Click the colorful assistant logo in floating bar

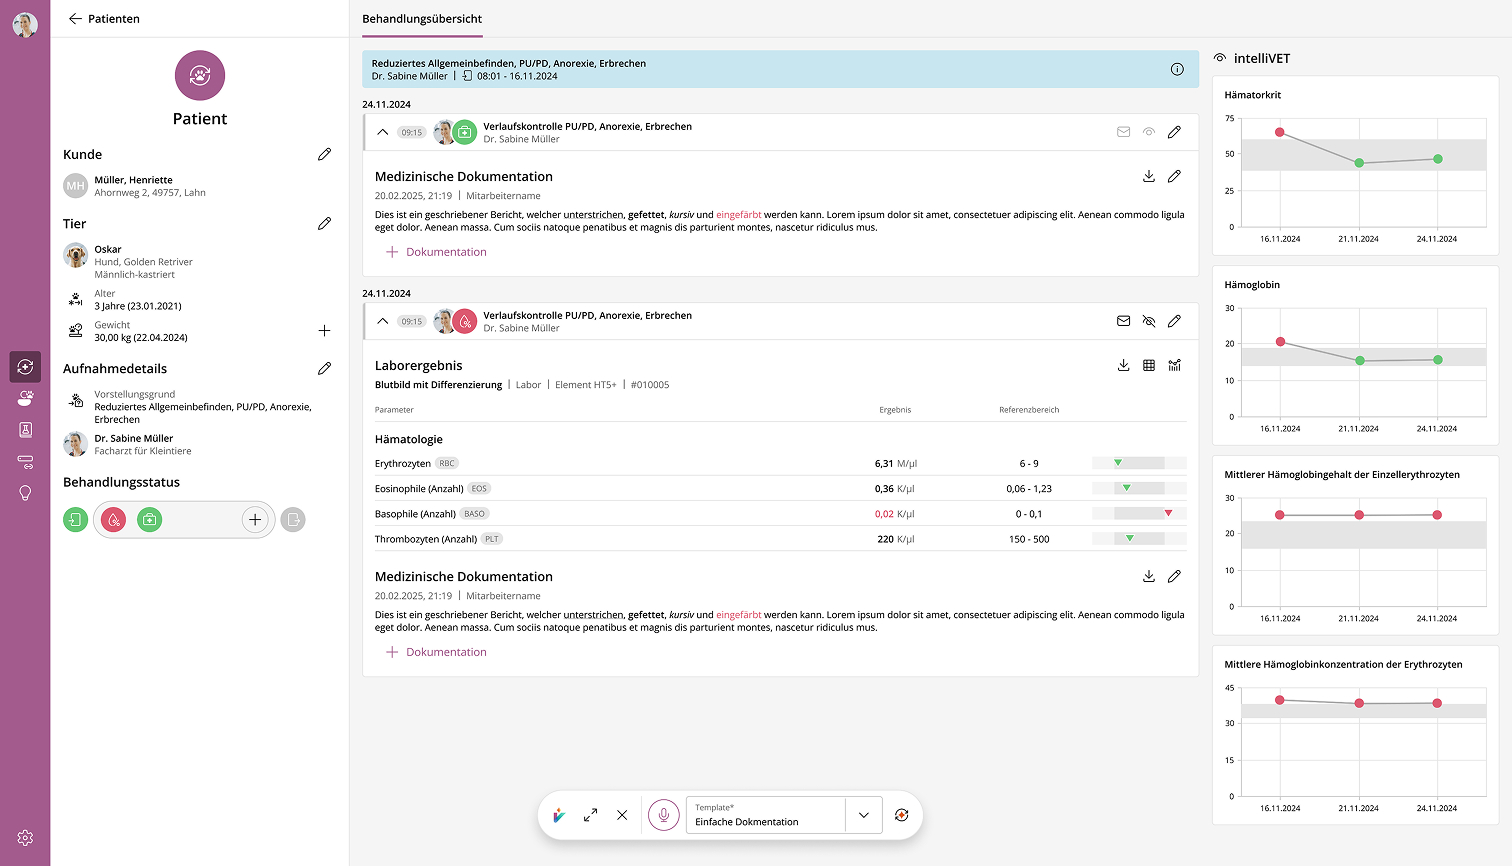[x=559, y=815]
